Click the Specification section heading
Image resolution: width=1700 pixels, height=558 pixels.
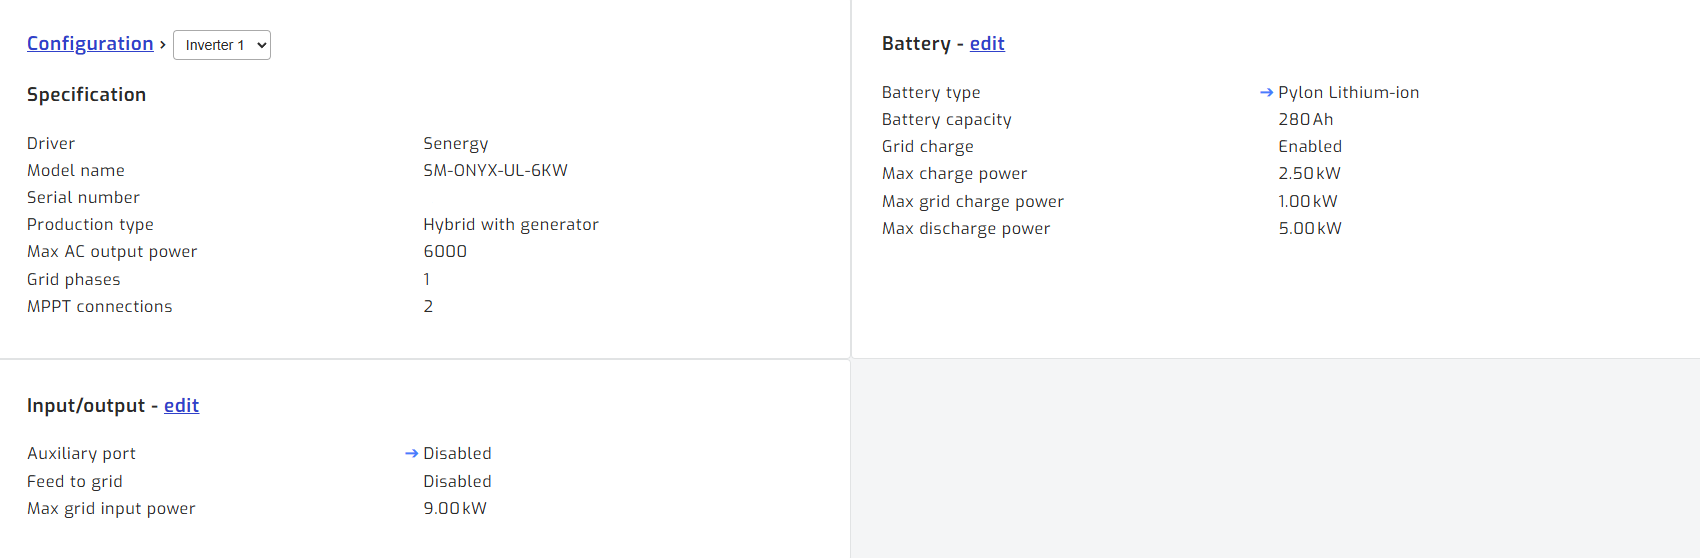pos(86,94)
